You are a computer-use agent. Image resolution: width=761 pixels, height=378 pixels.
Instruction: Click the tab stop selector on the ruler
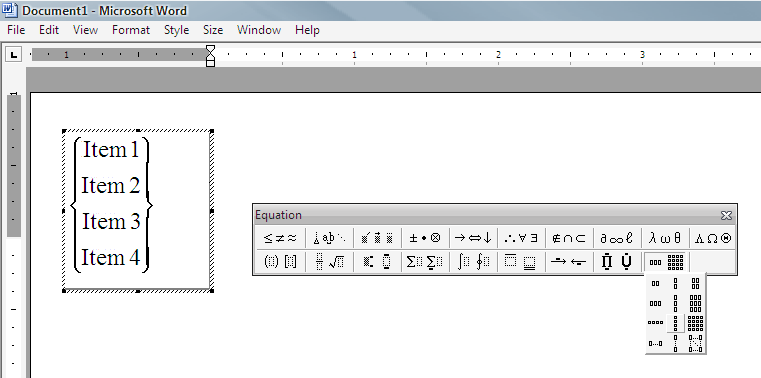pos(14,55)
